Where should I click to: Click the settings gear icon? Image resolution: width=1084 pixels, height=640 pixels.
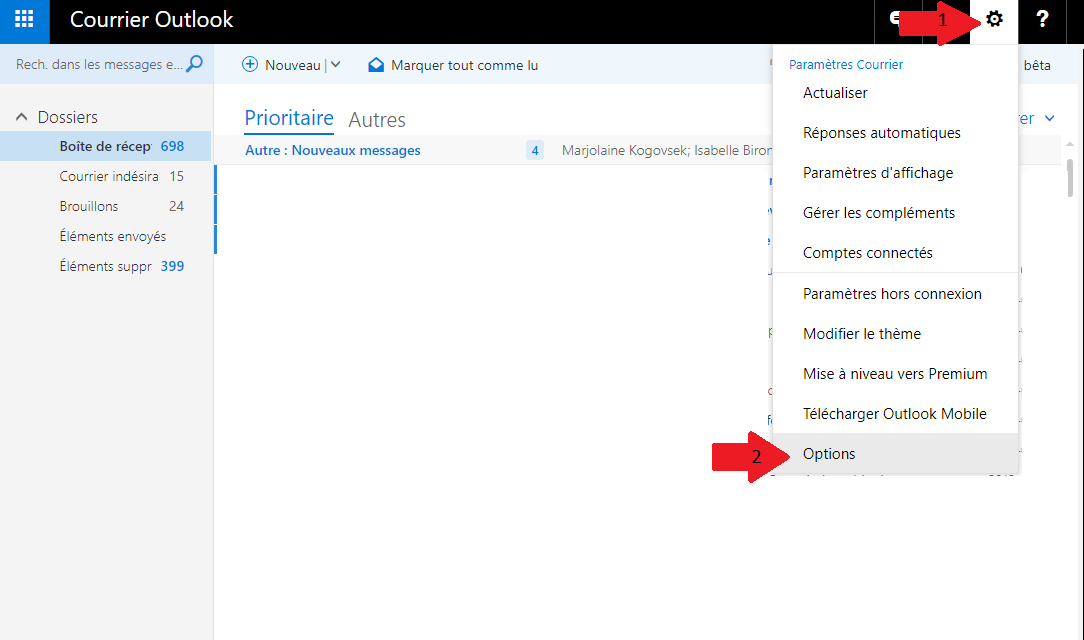pos(994,19)
